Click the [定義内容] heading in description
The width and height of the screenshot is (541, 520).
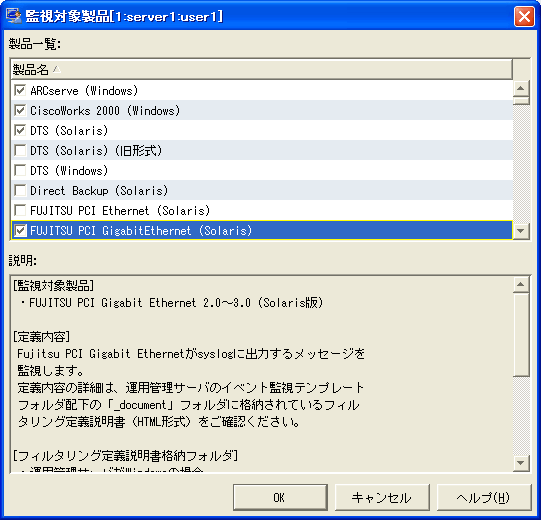tap(41, 336)
